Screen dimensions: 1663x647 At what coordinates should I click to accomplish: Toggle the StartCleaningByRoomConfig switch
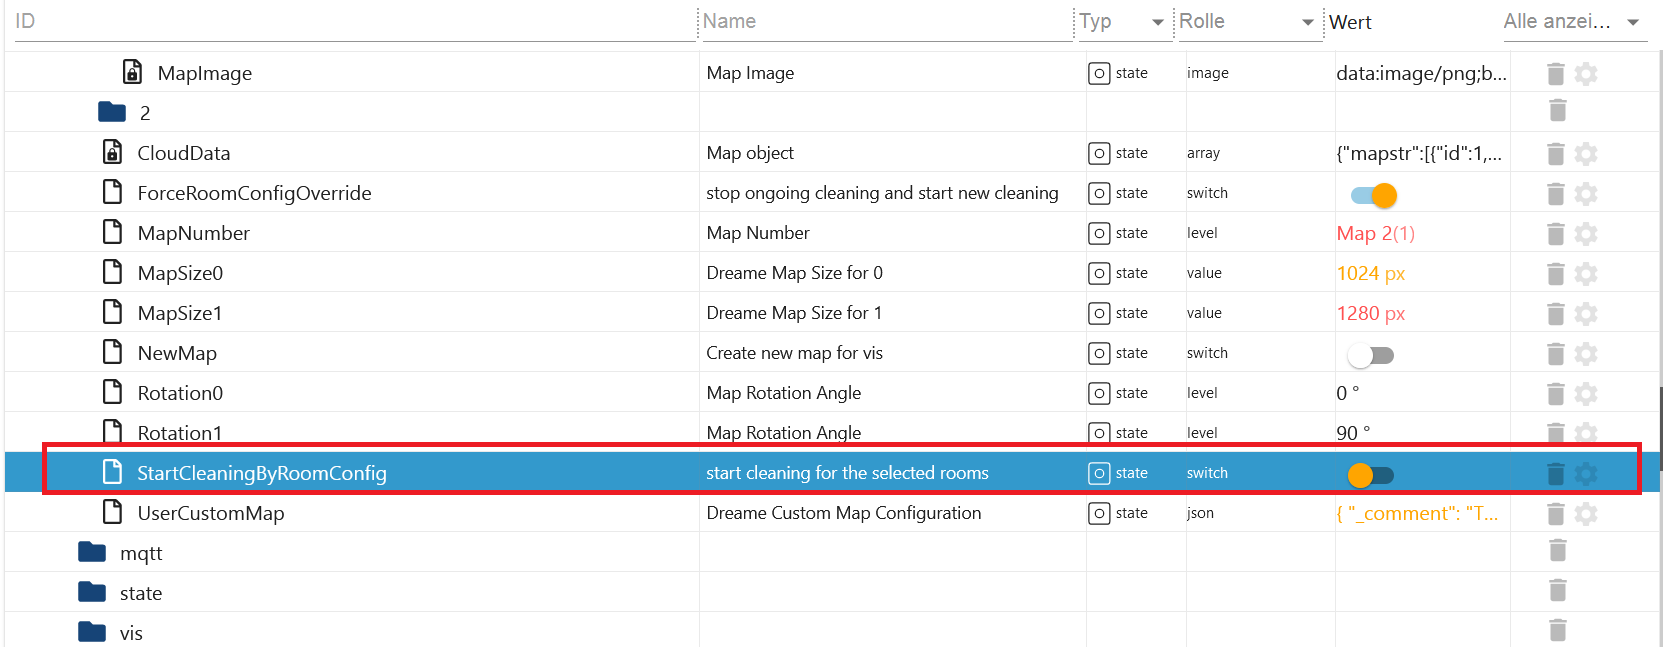(x=1370, y=475)
